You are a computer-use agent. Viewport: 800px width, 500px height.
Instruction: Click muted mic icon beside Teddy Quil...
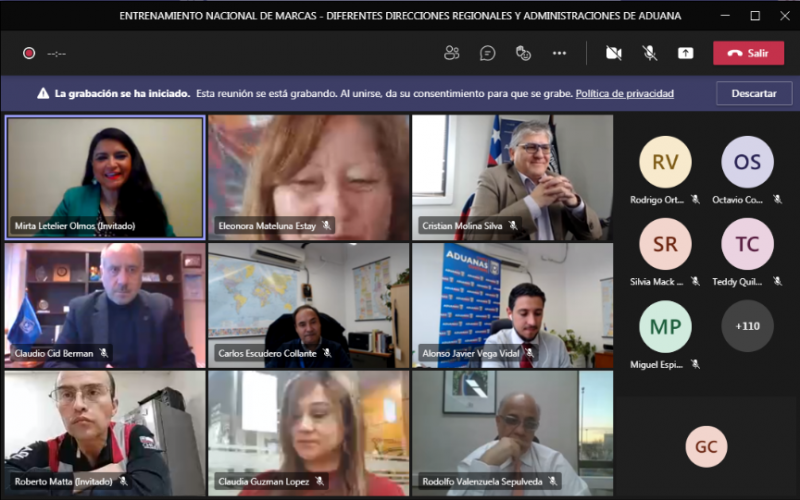pyautogui.click(x=777, y=281)
